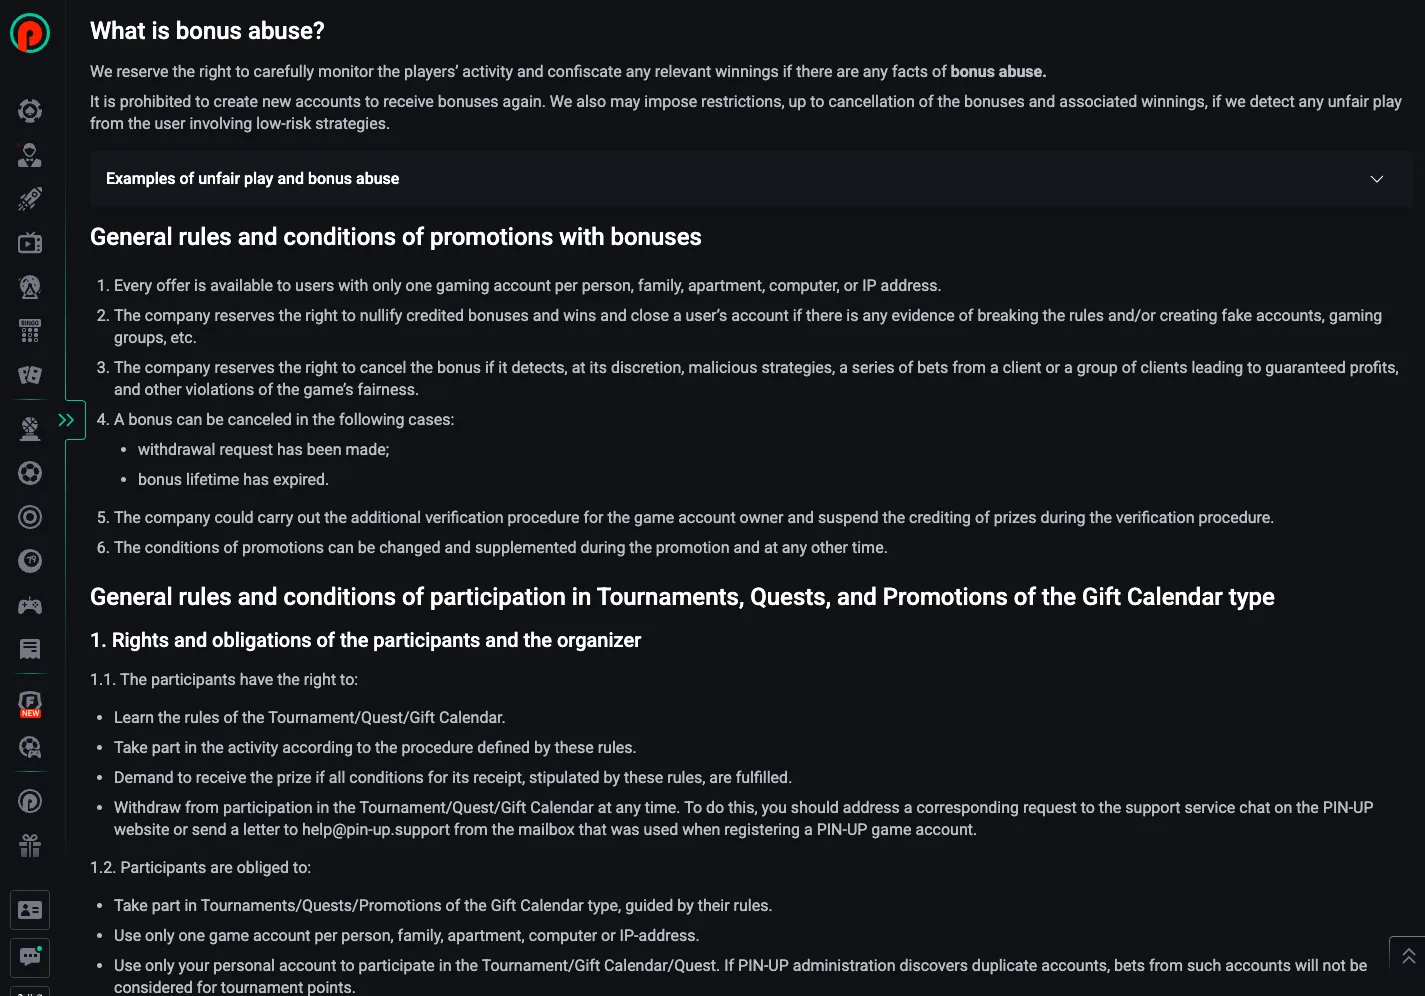Open the TV Games sidebar icon
The height and width of the screenshot is (996, 1425).
click(30, 242)
